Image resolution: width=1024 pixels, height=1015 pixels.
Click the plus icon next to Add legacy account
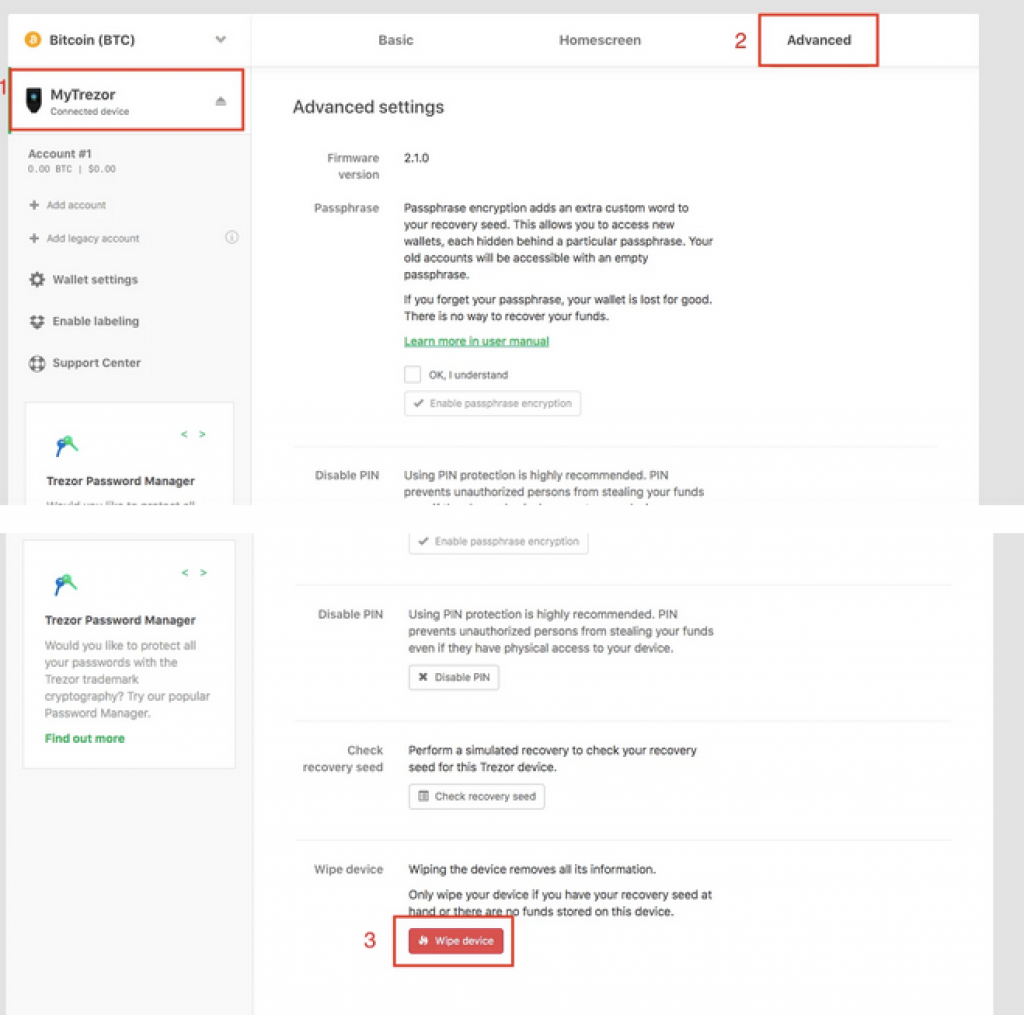click(34, 238)
